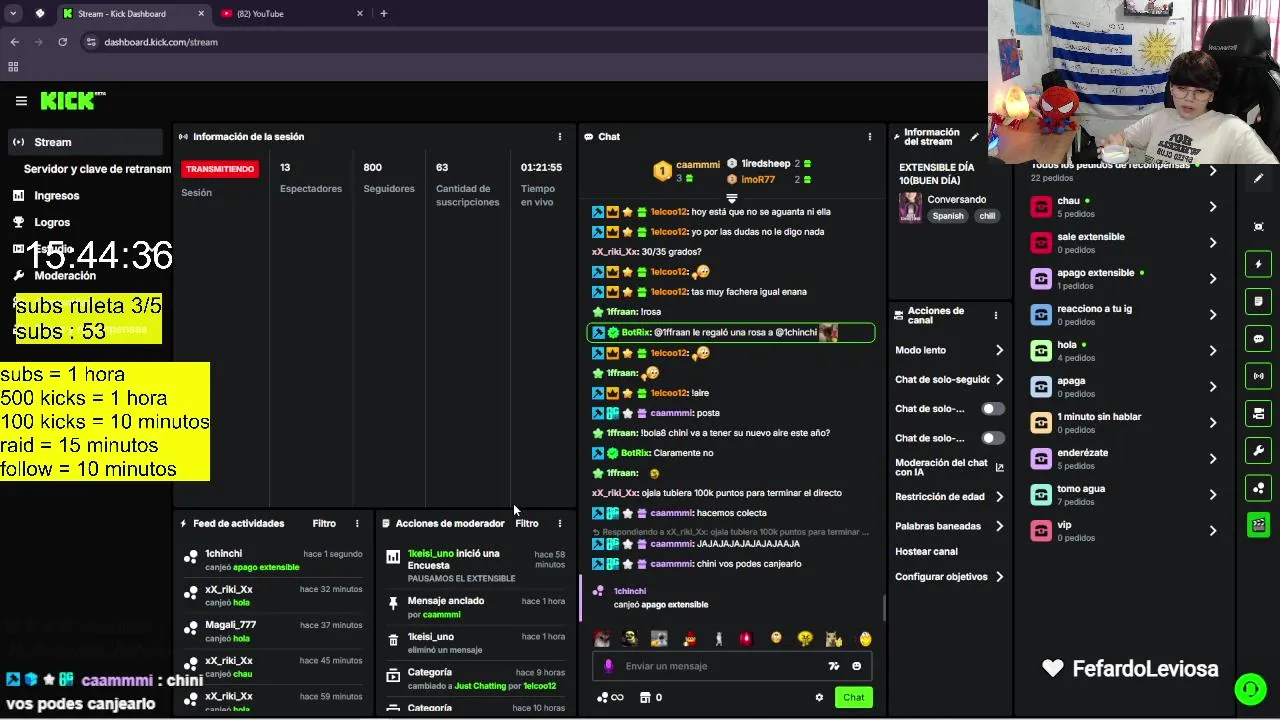
Task: Click the pencil icon in the right sidebar
Action: tap(1259, 178)
